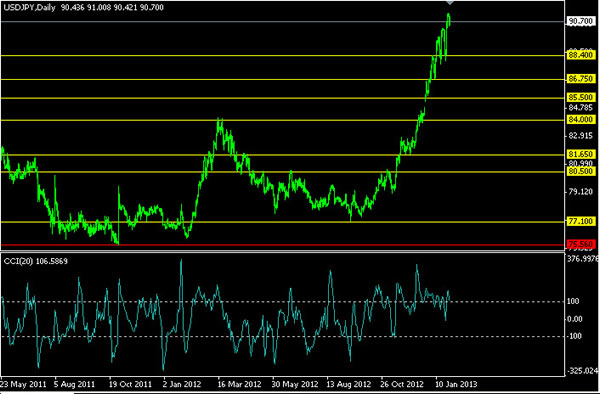Click the 13 Aug 2012 date label
Image resolution: width=600 pixels, height=394 pixels.
tap(348, 384)
